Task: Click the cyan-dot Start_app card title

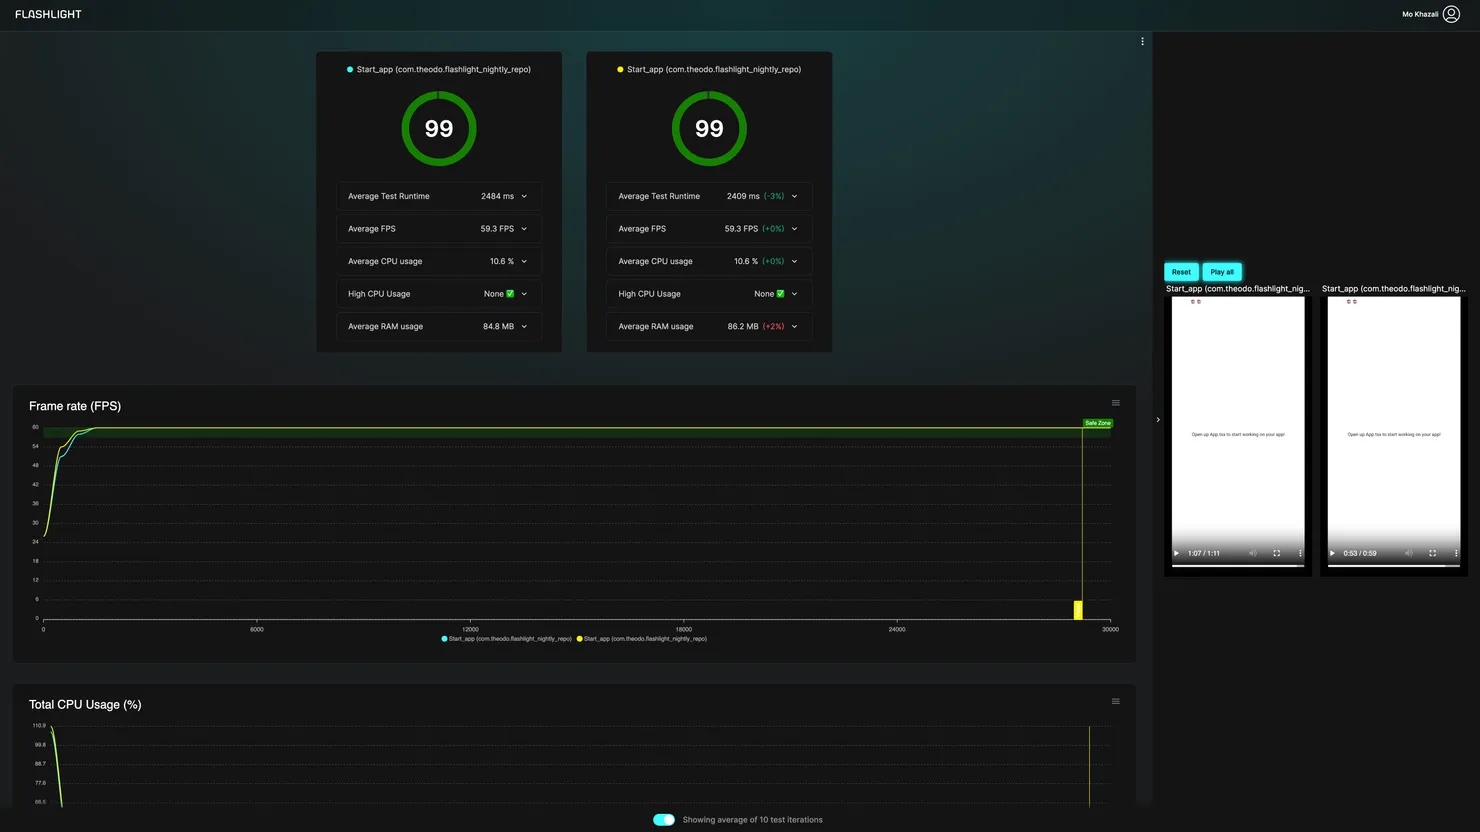Action: pyautogui.click(x=443, y=69)
